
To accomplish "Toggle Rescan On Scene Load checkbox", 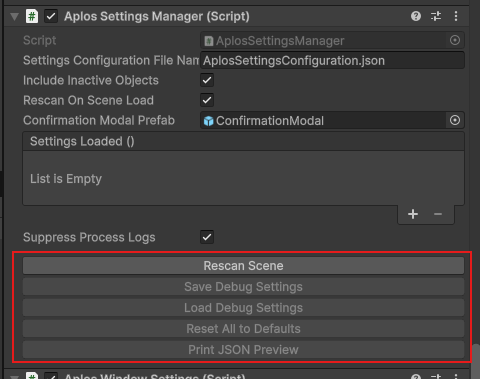I will (x=207, y=100).
